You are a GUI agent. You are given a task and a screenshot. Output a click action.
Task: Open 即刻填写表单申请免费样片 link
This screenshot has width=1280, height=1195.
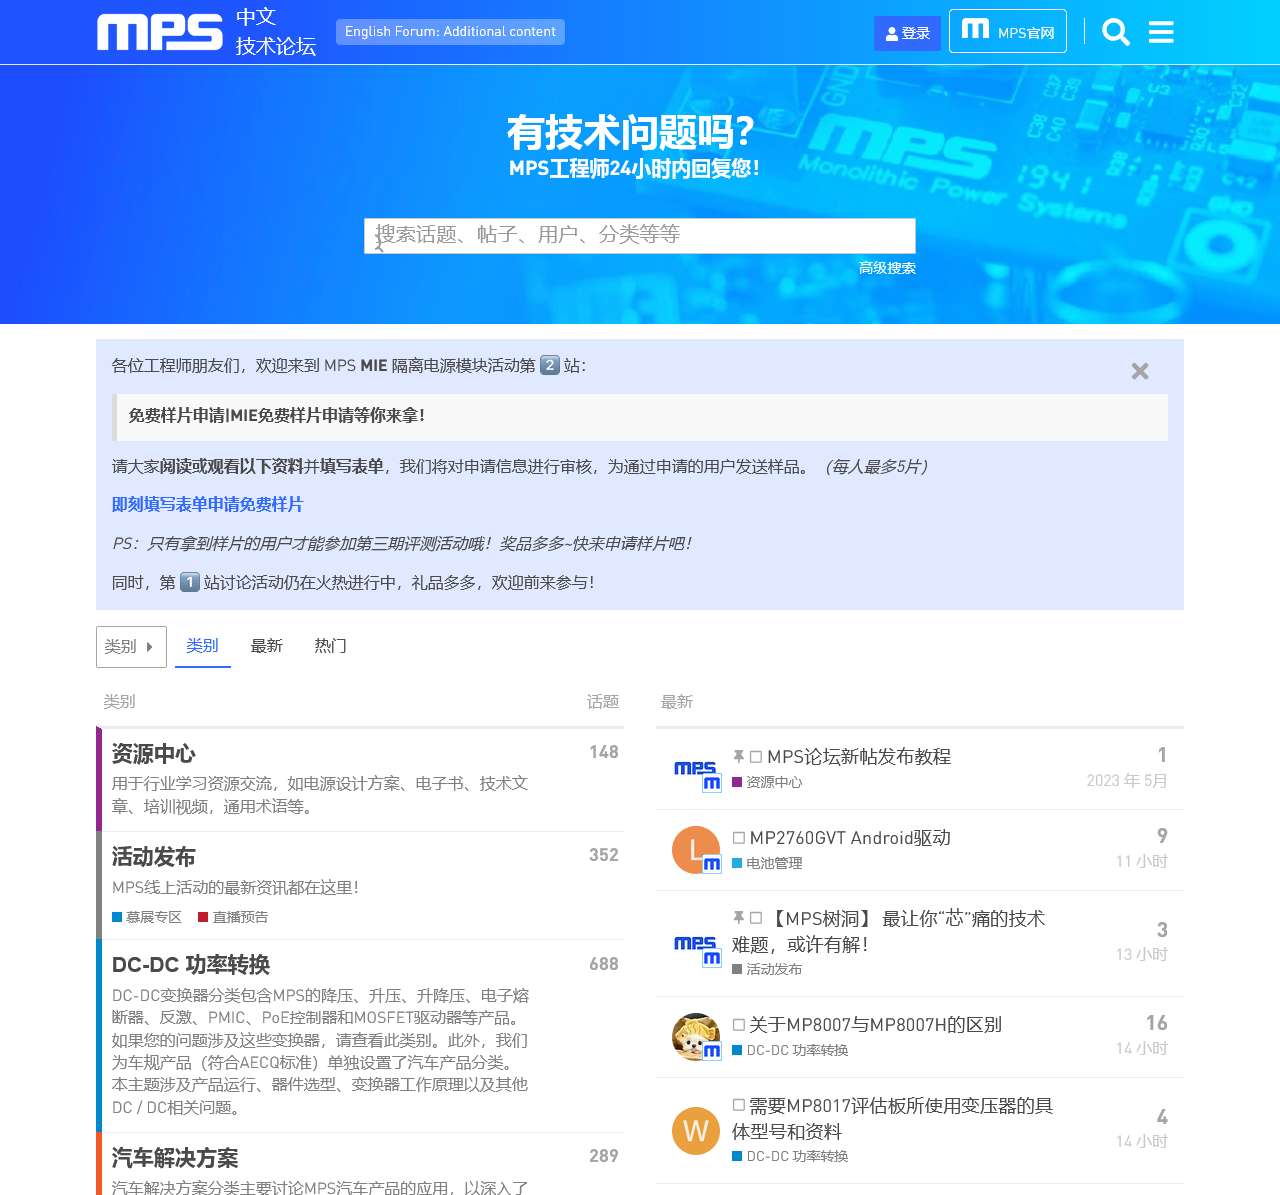207,505
